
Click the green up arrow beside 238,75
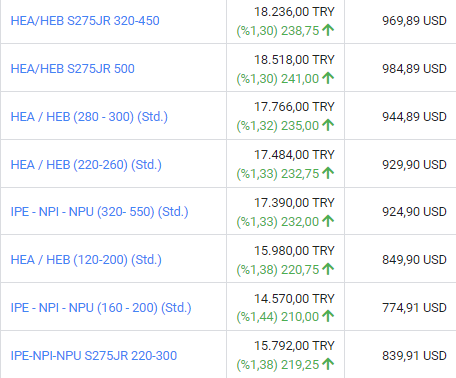pos(328,30)
